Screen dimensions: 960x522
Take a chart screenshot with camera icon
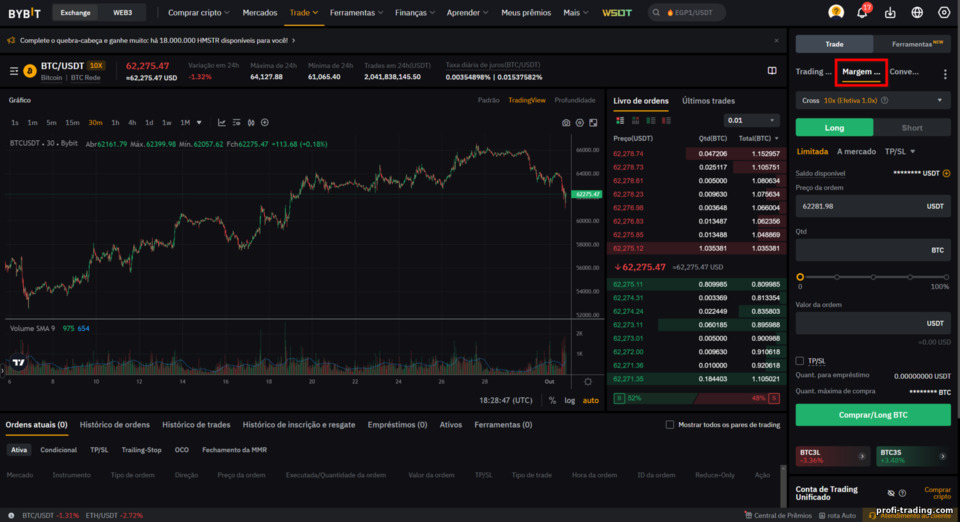tap(566, 123)
